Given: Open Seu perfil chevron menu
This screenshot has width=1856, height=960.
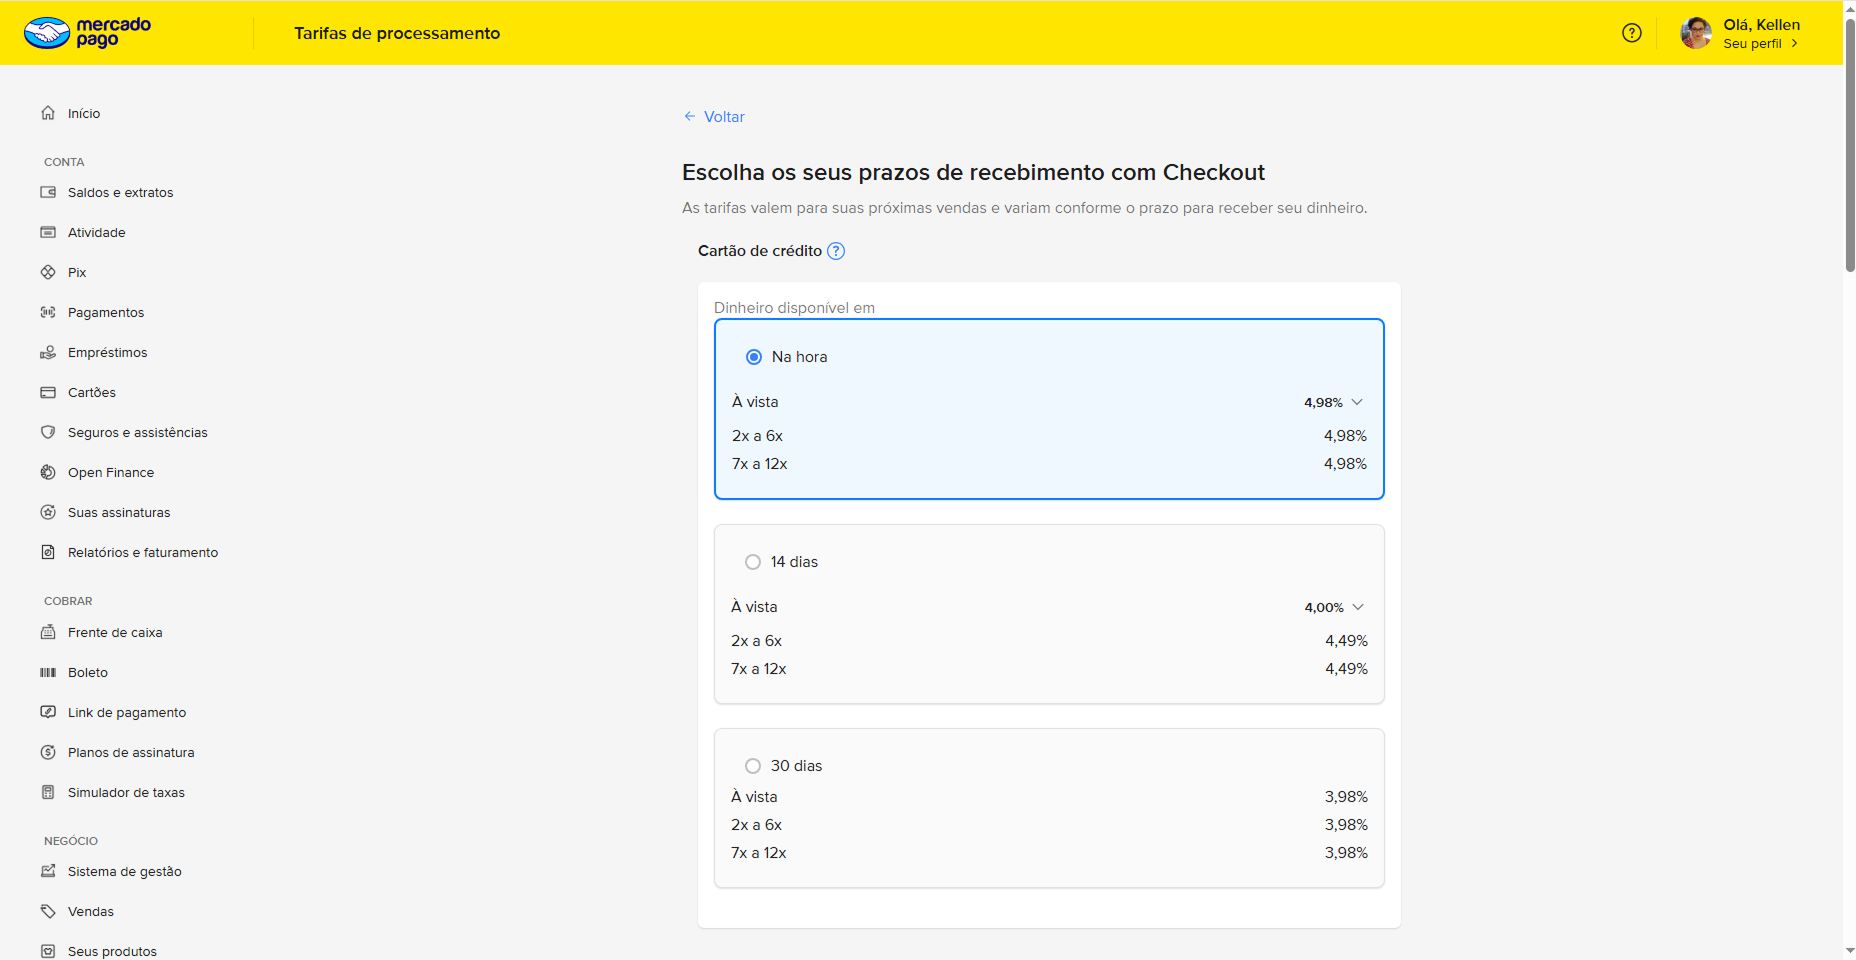Looking at the screenshot, I should [1794, 44].
